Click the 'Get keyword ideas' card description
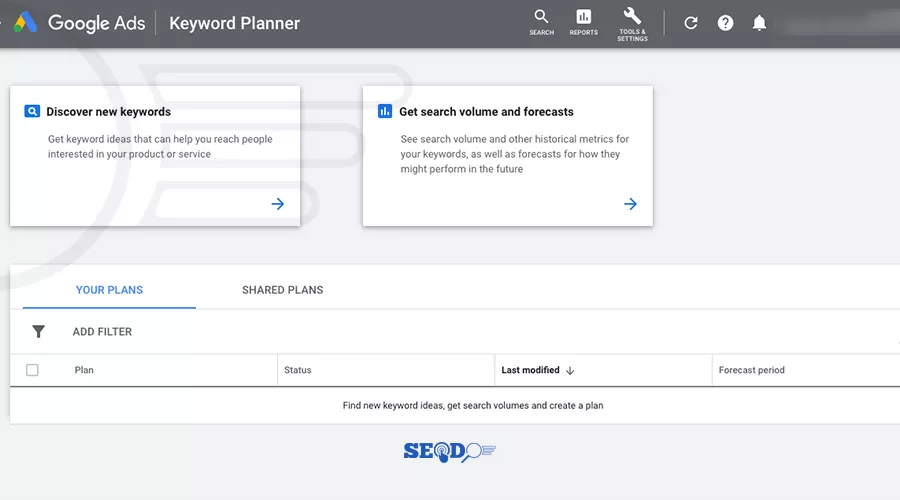The height and width of the screenshot is (500, 900). [160, 146]
